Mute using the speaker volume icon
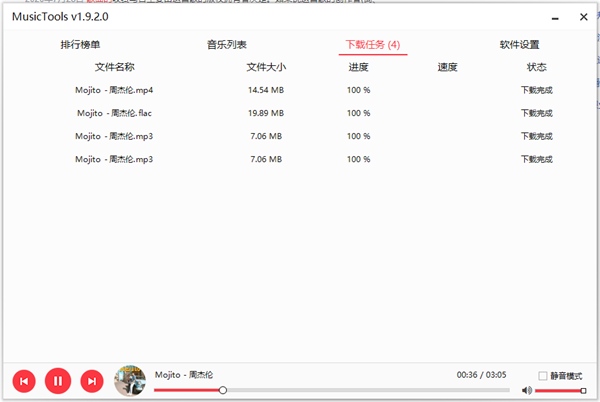600x402 pixels. pos(527,390)
